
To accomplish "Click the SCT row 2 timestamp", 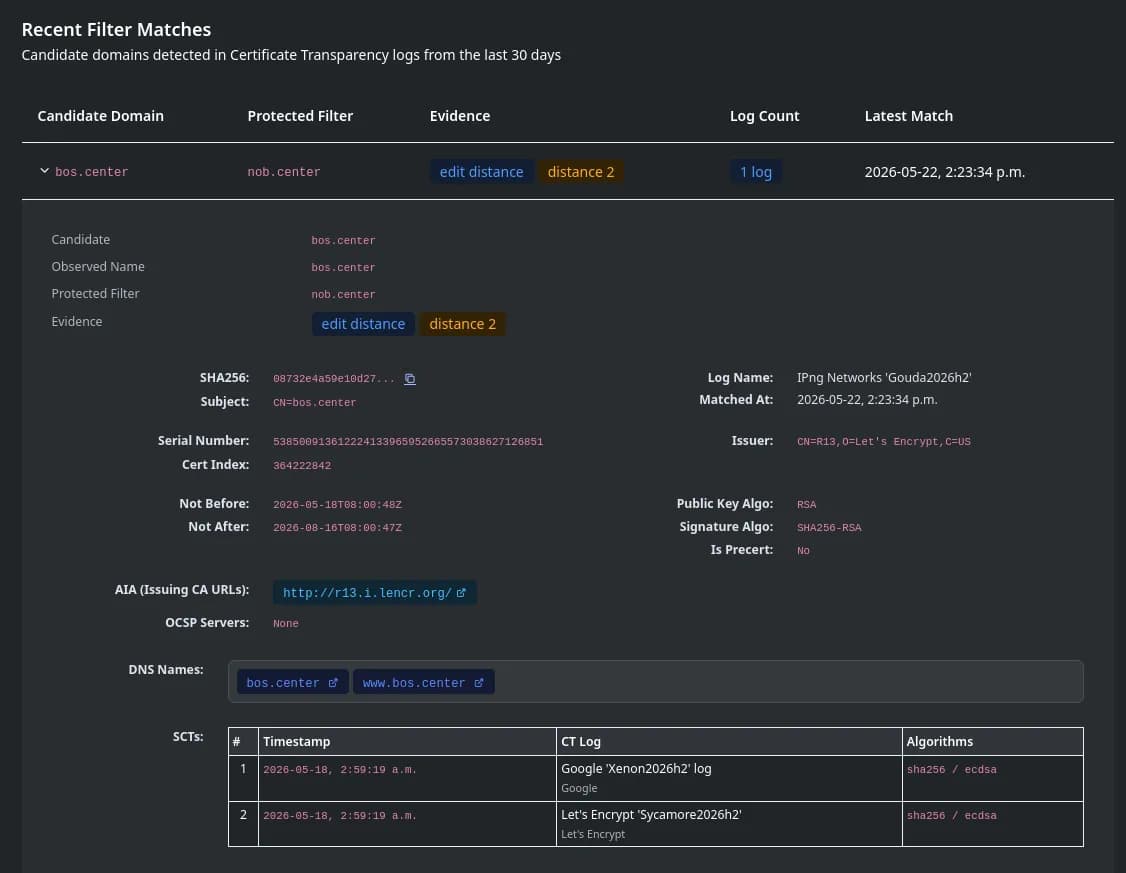I will (340, 816).
